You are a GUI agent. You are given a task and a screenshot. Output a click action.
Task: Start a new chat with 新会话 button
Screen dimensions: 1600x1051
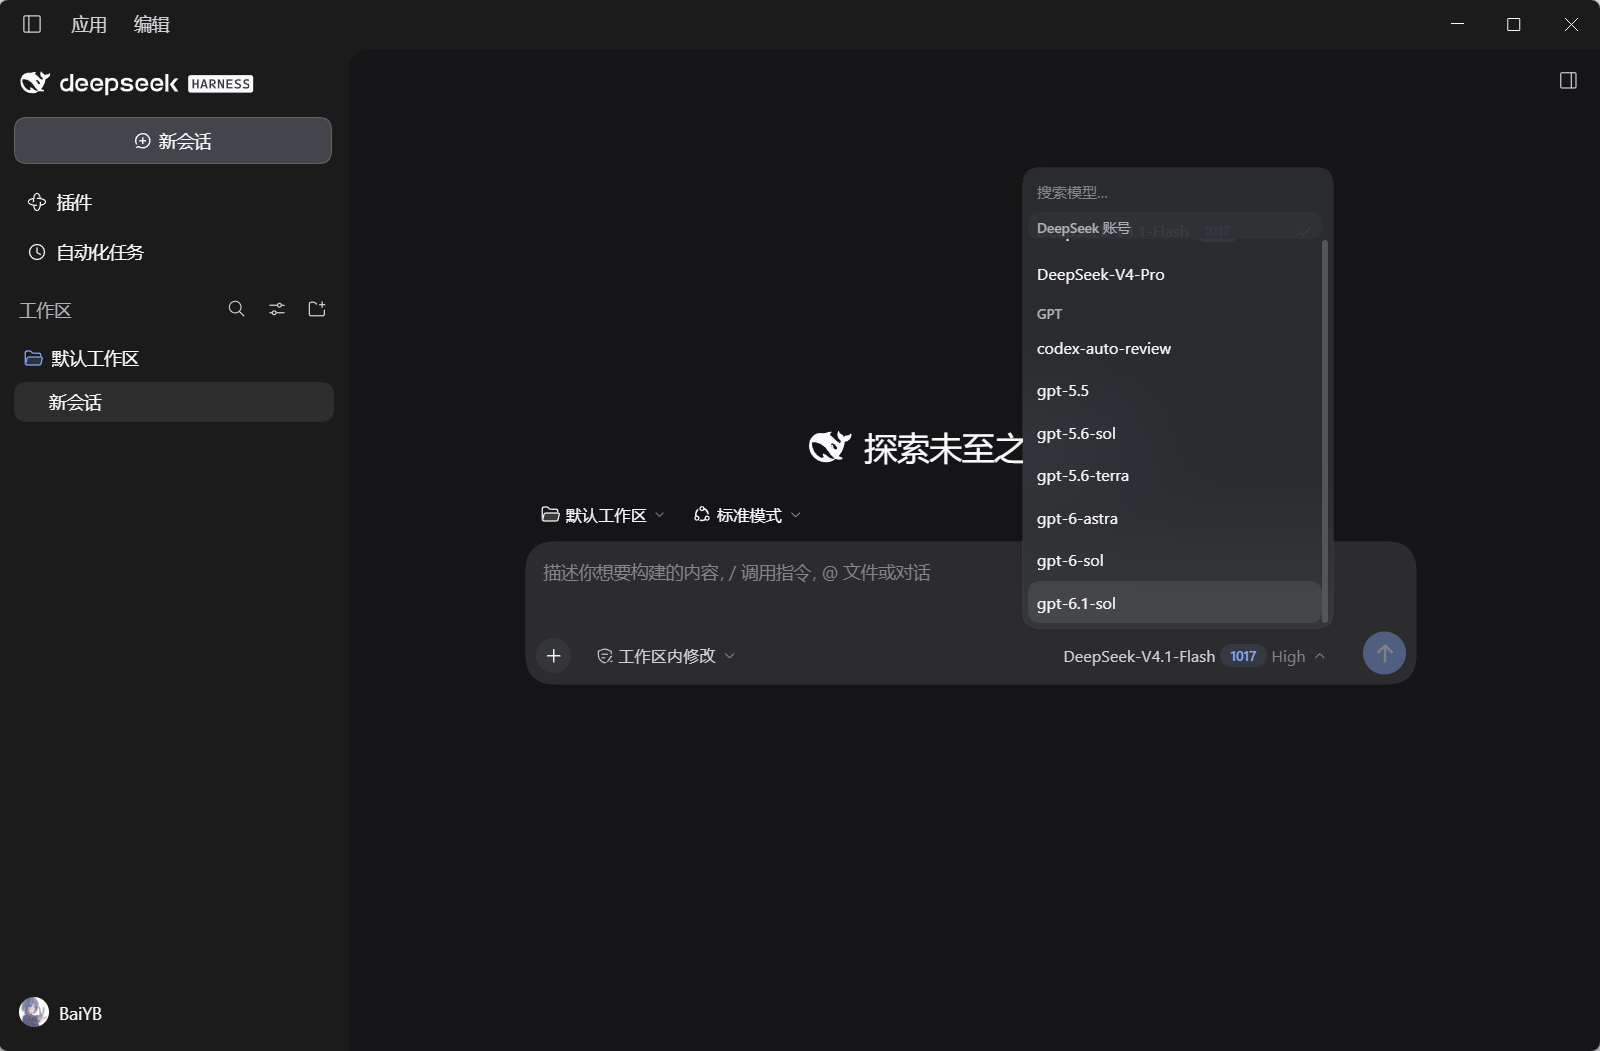coord(173,141)
